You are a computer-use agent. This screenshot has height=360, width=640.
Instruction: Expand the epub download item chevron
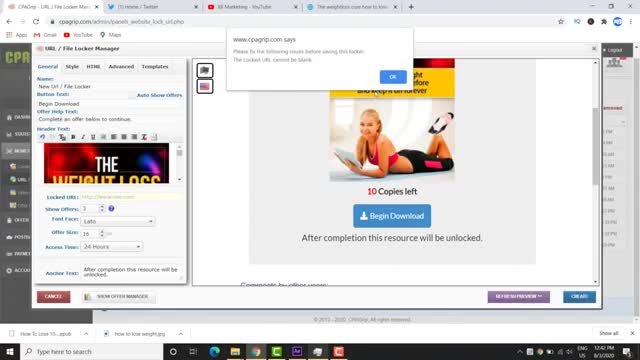(x=86, y=334)
